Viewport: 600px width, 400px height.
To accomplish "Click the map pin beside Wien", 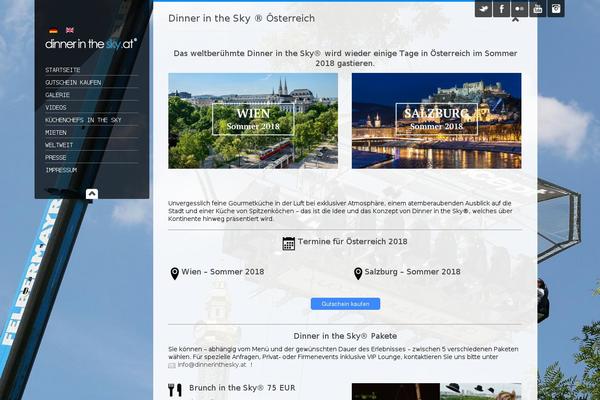I will [x=174, y=273].
